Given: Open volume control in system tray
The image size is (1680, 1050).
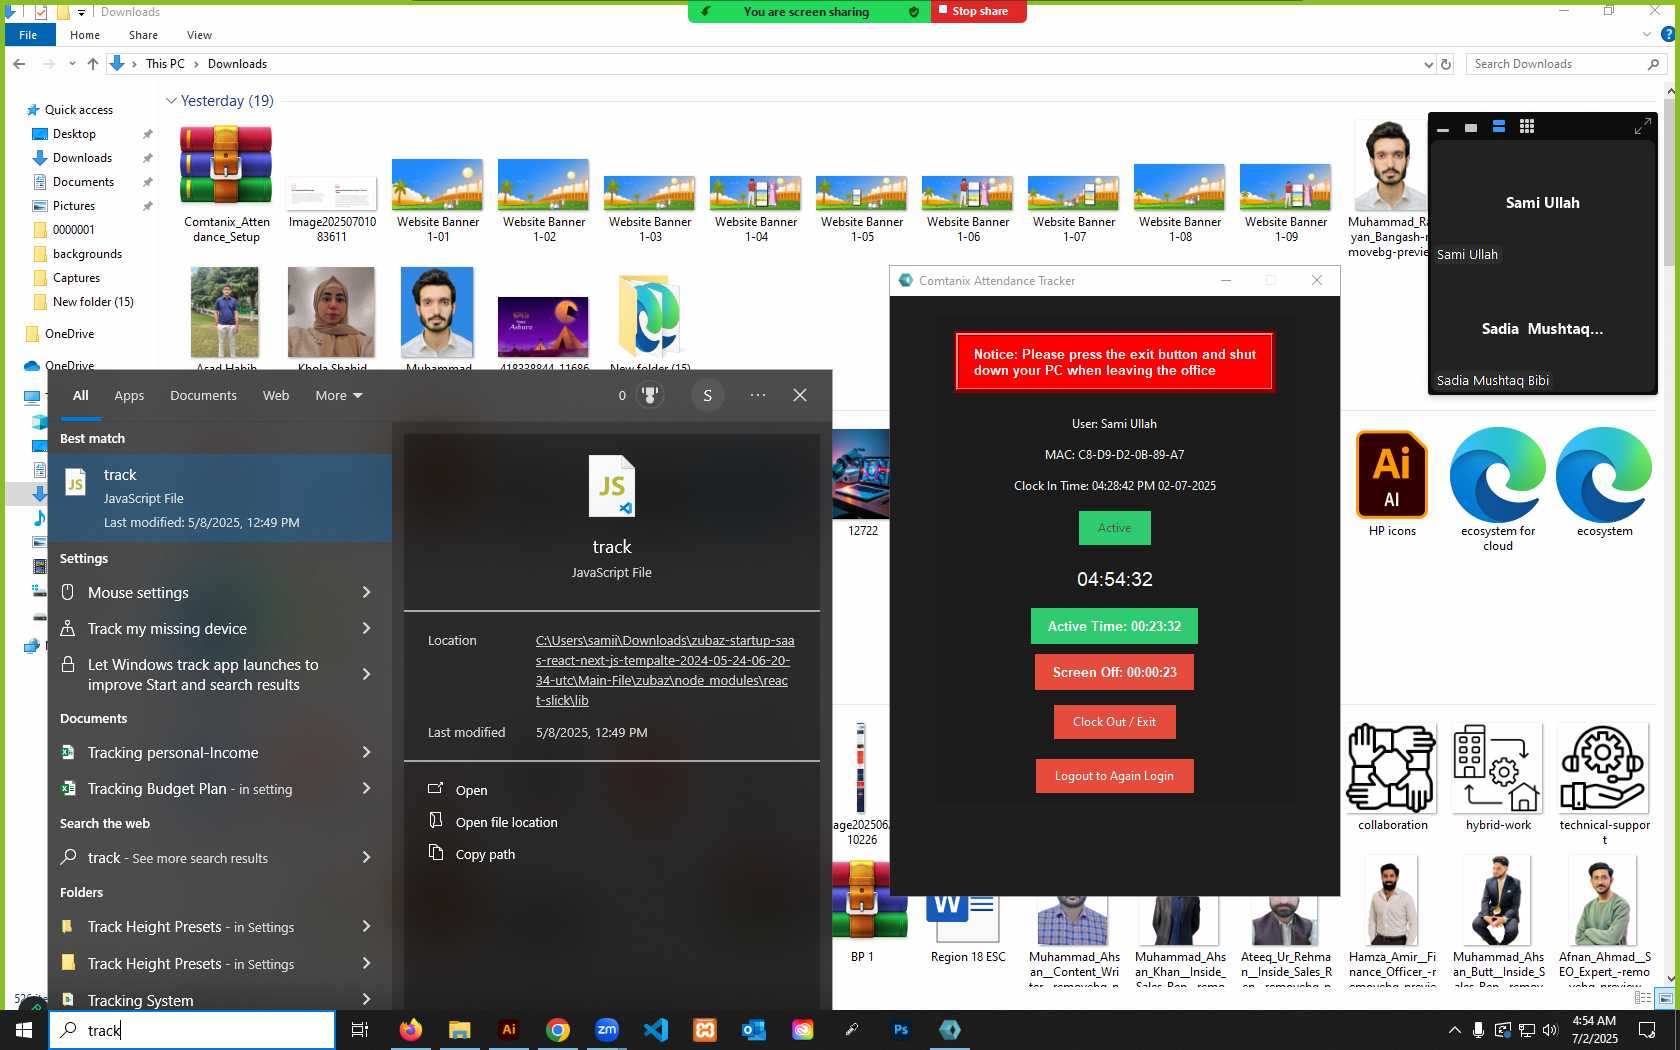Looking at the screenshot, I should pos(1549,1030).
